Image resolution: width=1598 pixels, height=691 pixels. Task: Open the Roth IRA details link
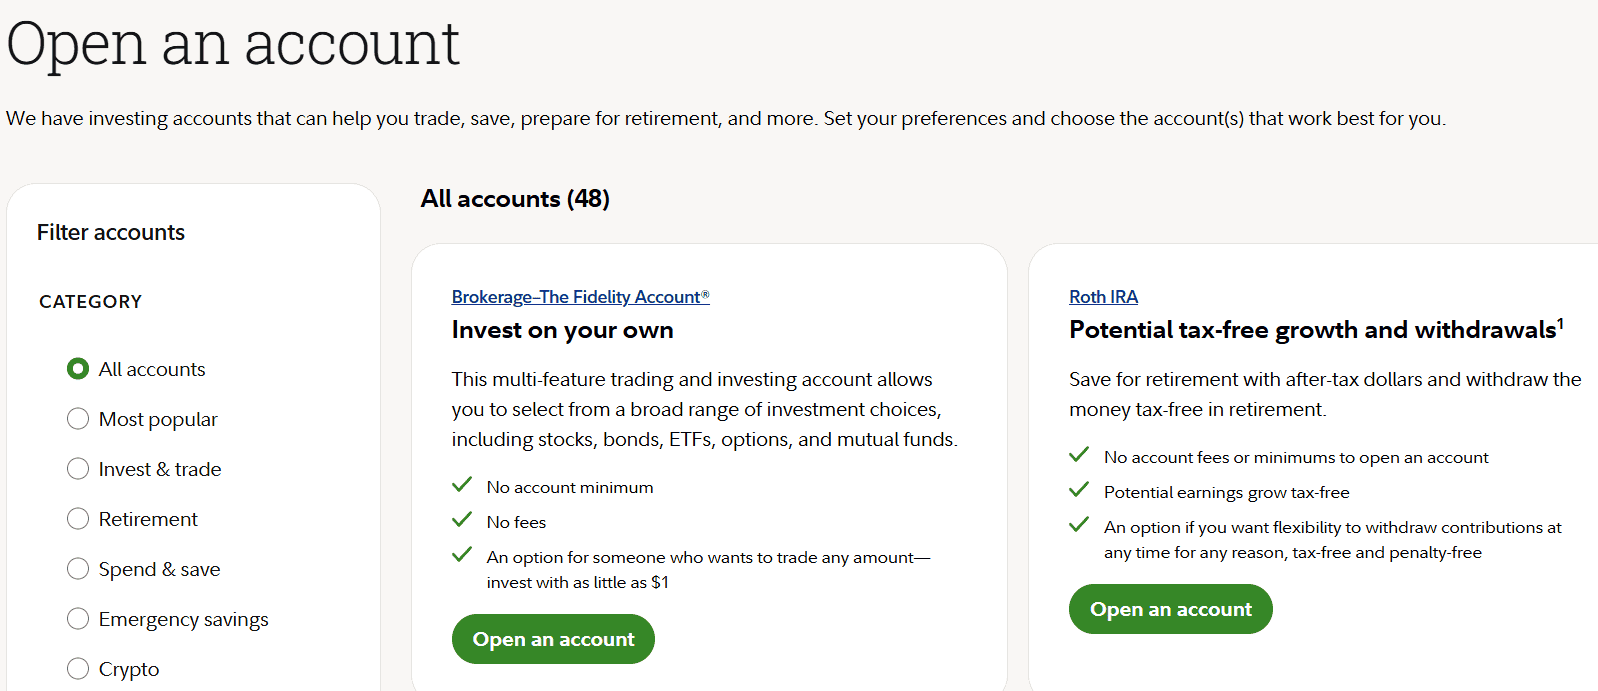(x=1103, y=296)
